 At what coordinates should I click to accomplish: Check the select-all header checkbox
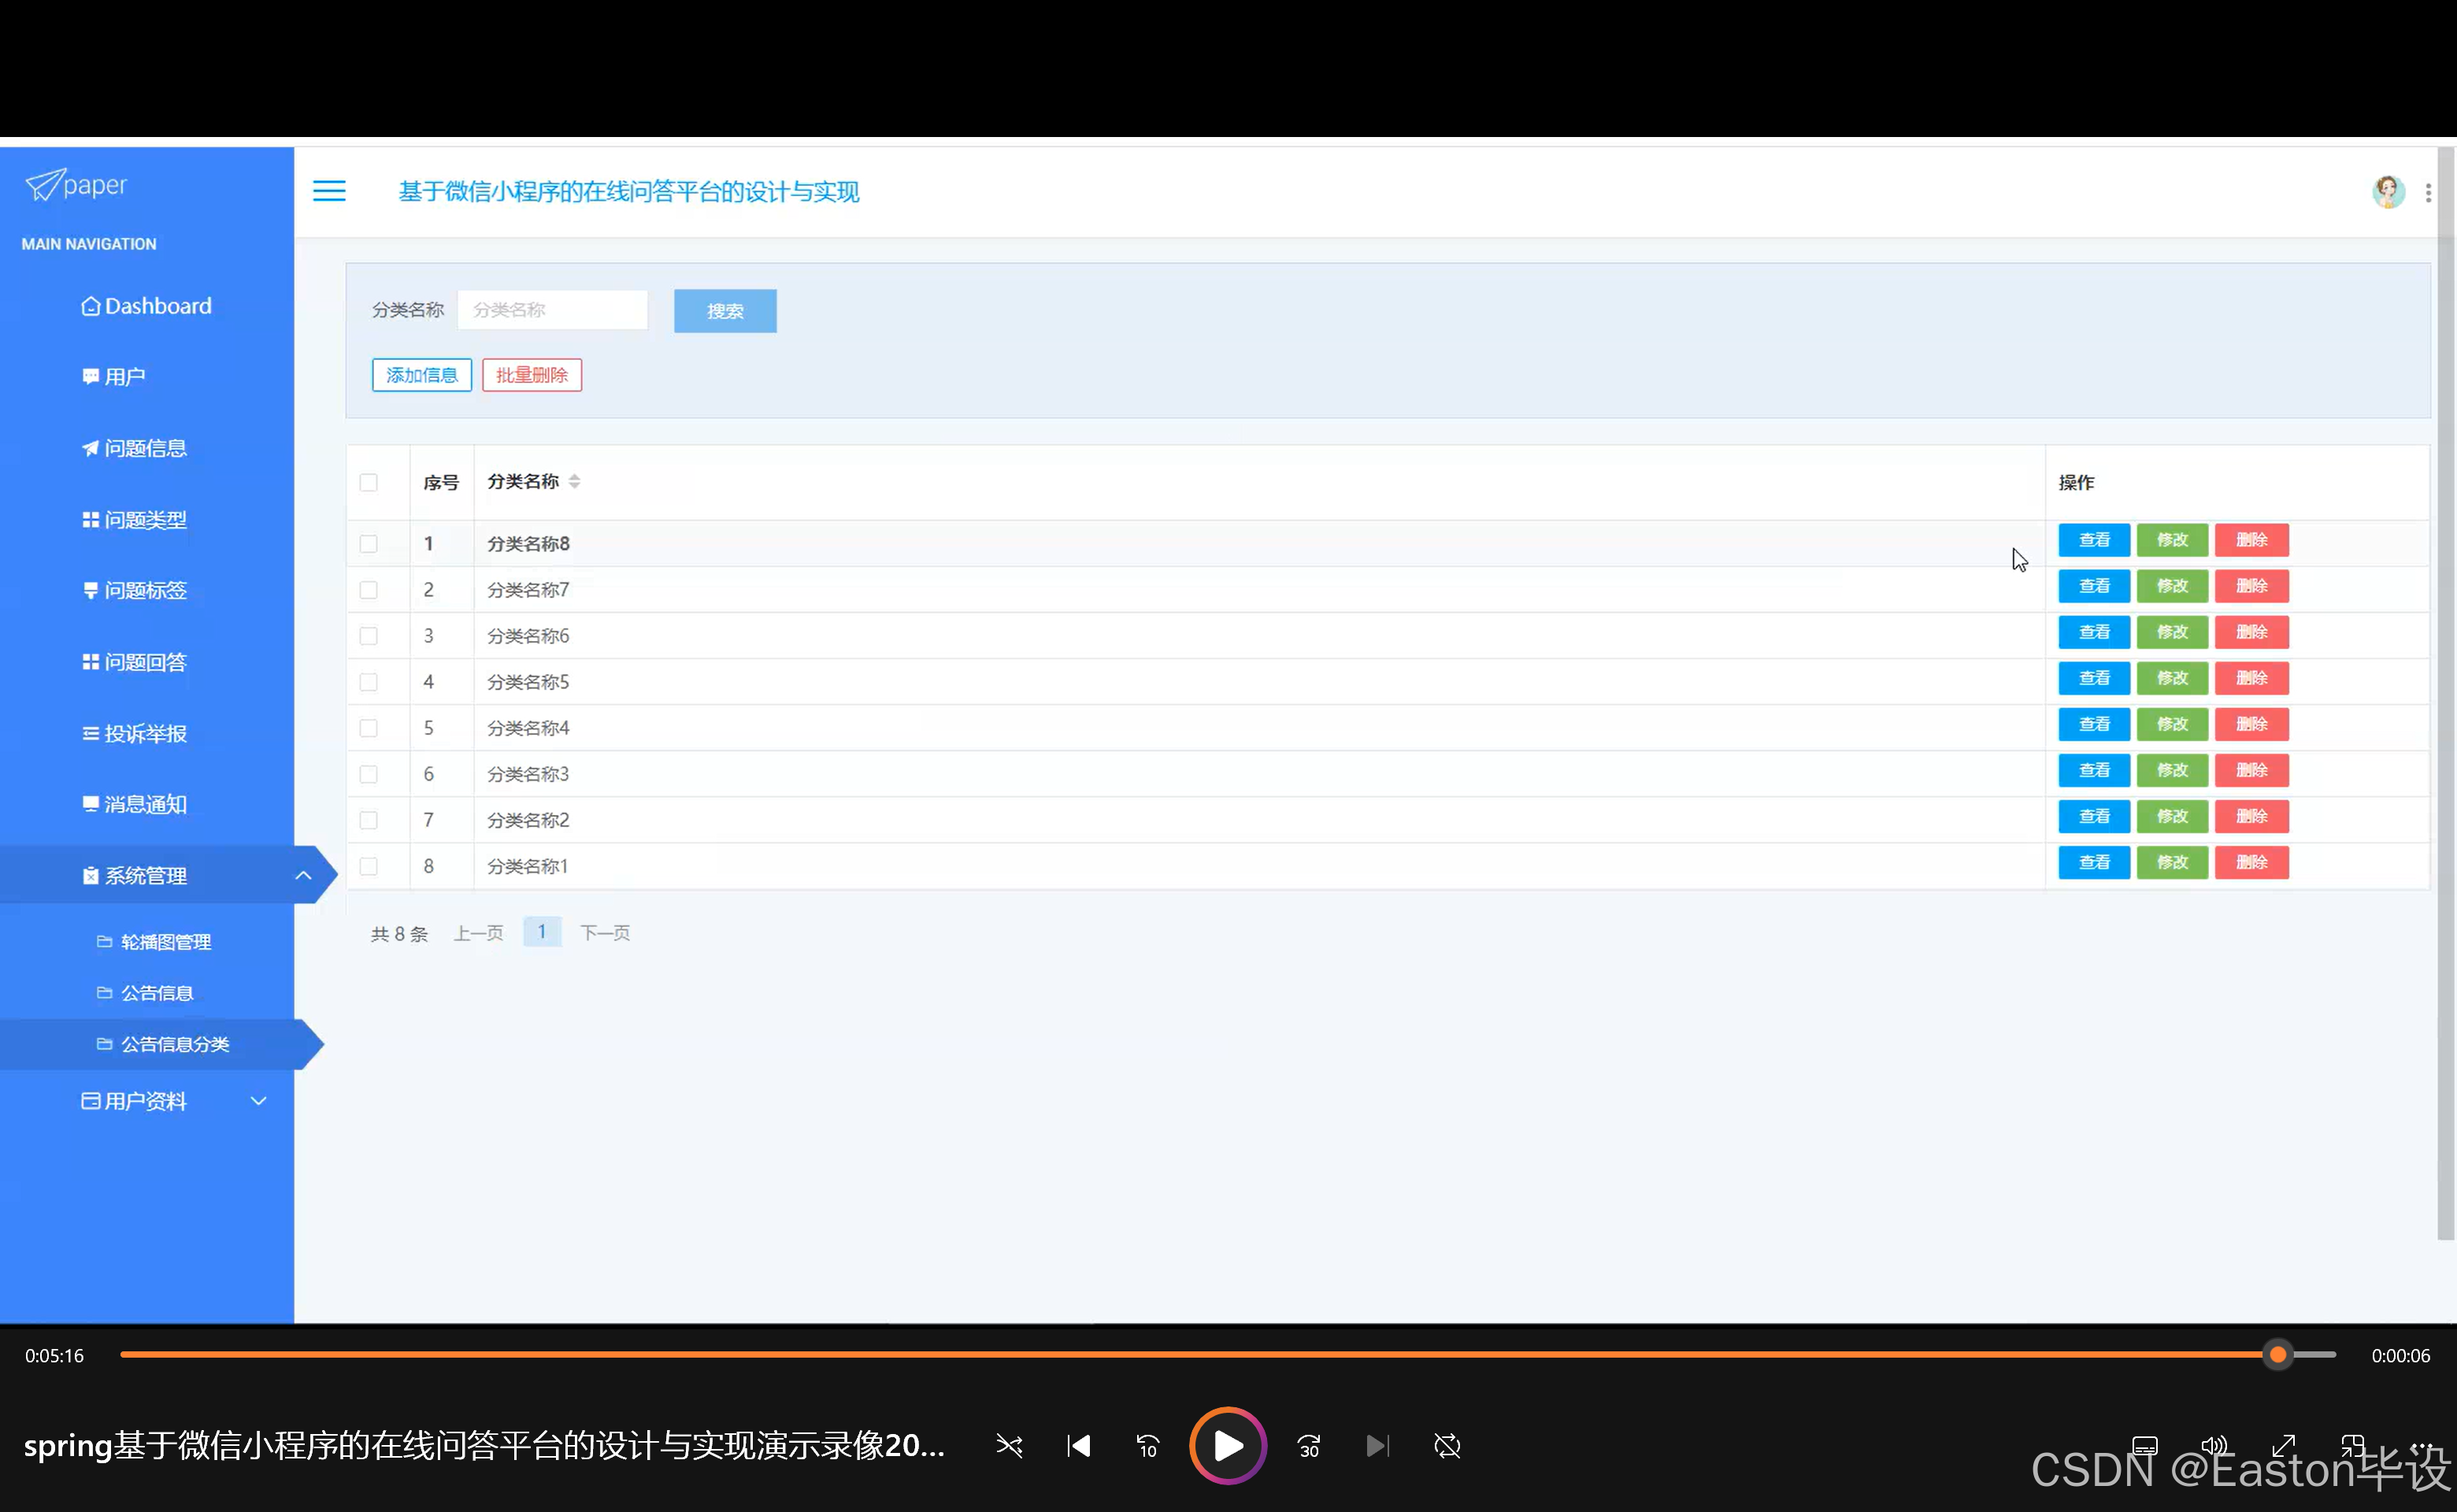[369, 483]
